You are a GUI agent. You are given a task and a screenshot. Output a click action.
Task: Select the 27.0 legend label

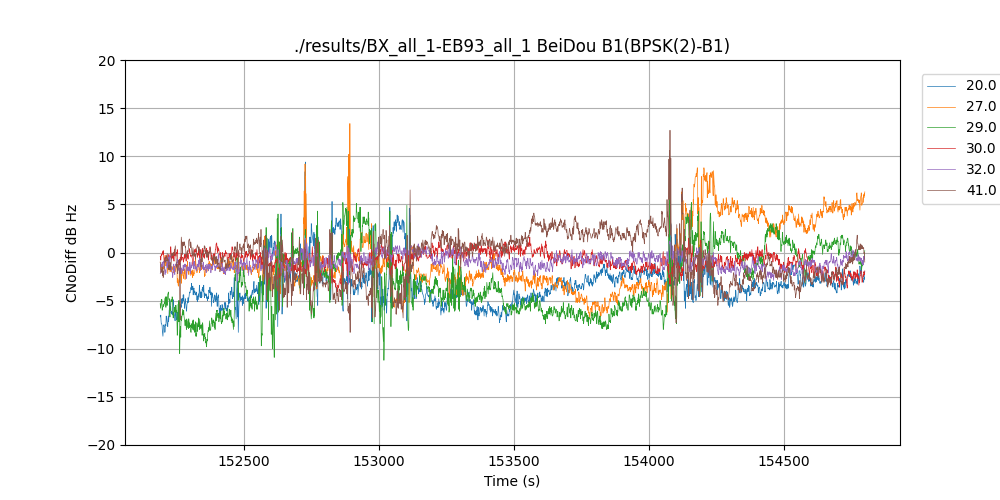pos(981,107)
